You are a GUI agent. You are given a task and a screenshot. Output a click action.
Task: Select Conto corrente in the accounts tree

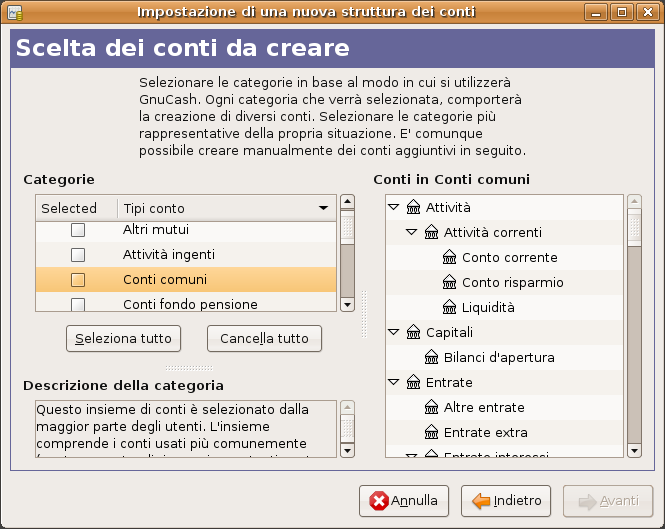[x=510, y=258]
